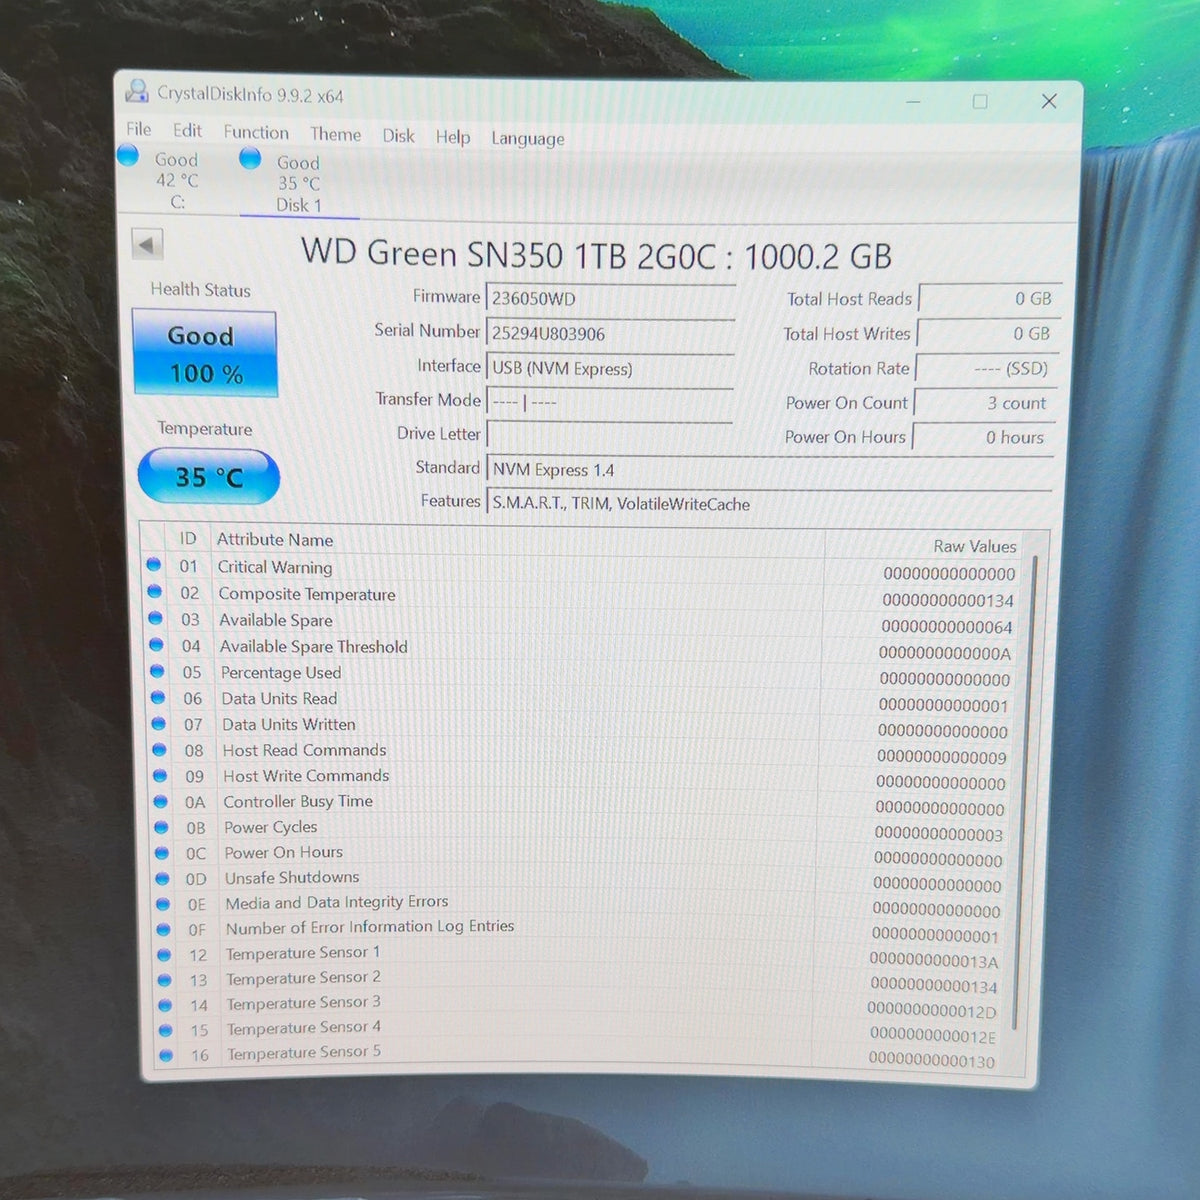Viewport: 1200px width, 1200px height.
Task: Click the Interface field USB (NVM Express)
Action: pos(610,368)
